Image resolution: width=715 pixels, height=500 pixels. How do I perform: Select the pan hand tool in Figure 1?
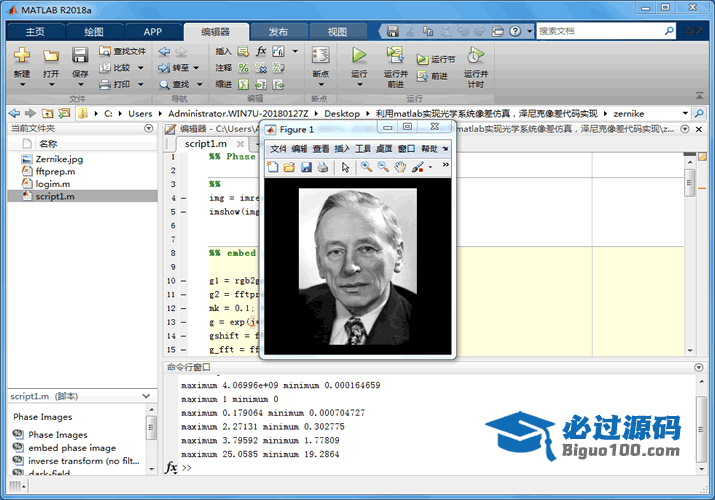point(400,167)
